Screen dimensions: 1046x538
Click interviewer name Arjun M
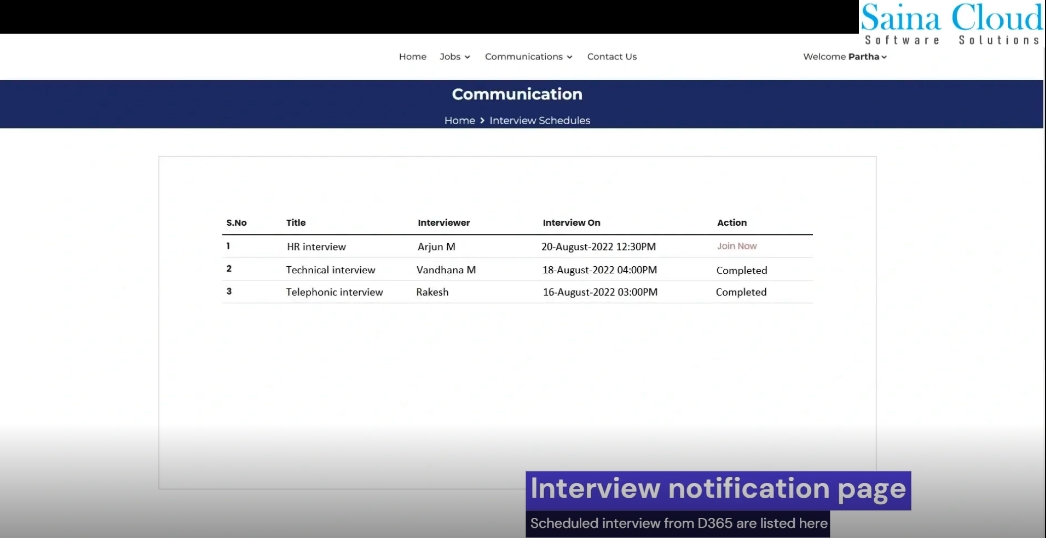coord(436,247)
